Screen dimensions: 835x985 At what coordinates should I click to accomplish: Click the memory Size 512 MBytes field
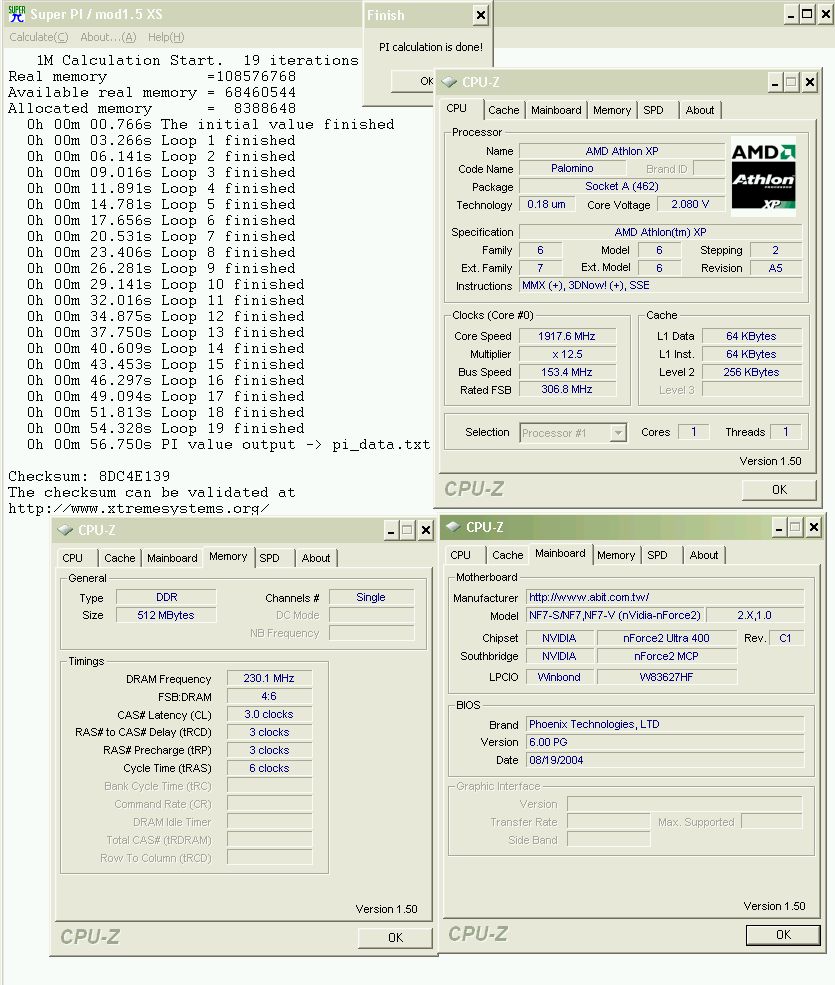point(166,616)
